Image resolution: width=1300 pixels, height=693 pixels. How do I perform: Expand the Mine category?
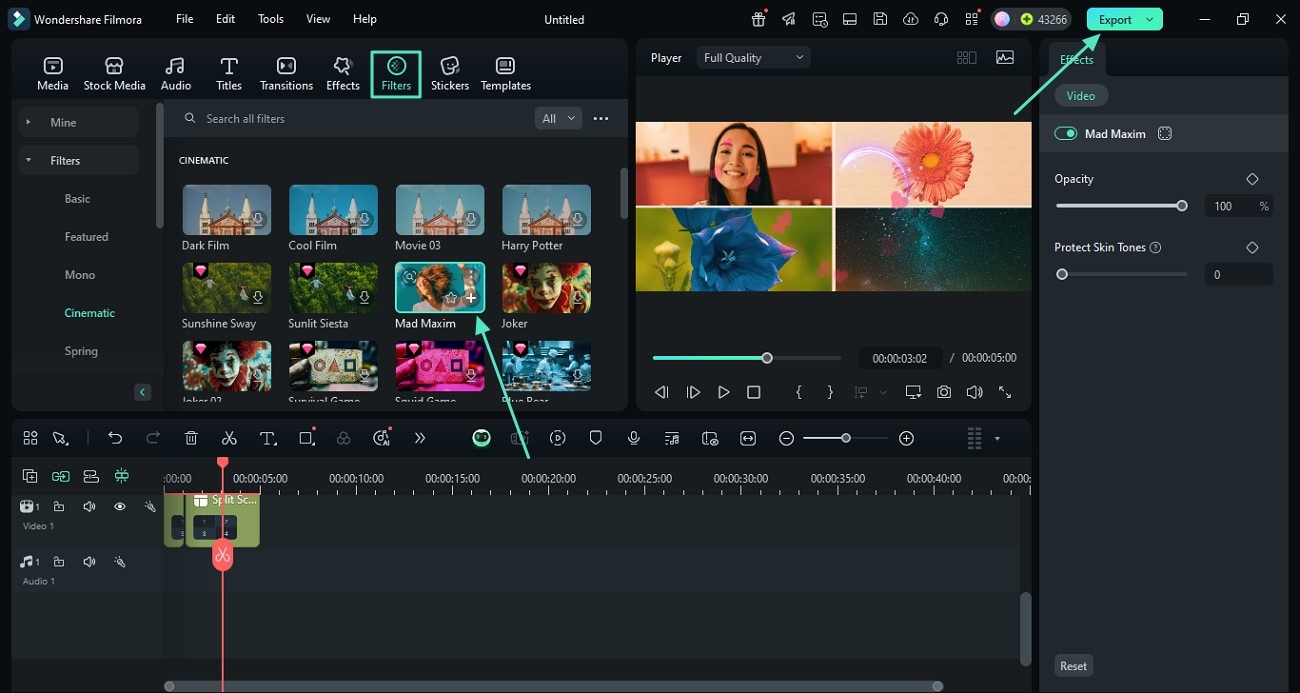tap(78, 122)
